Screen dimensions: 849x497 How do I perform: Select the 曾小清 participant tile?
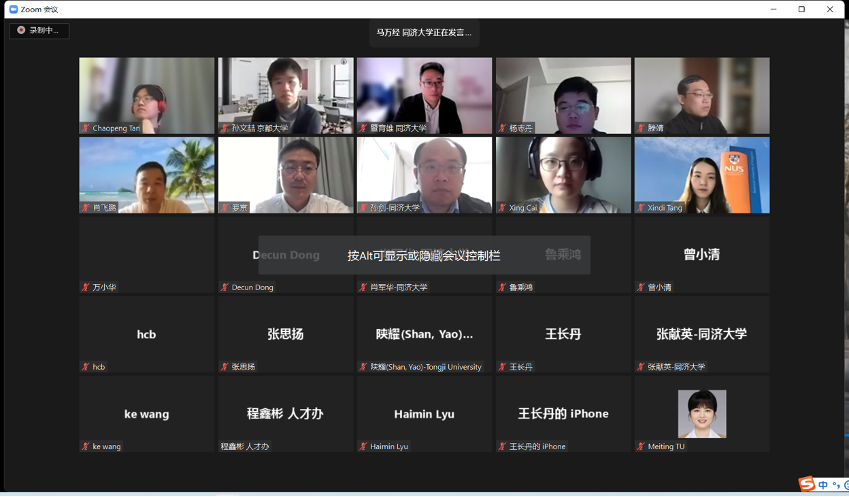click(702, 254)
